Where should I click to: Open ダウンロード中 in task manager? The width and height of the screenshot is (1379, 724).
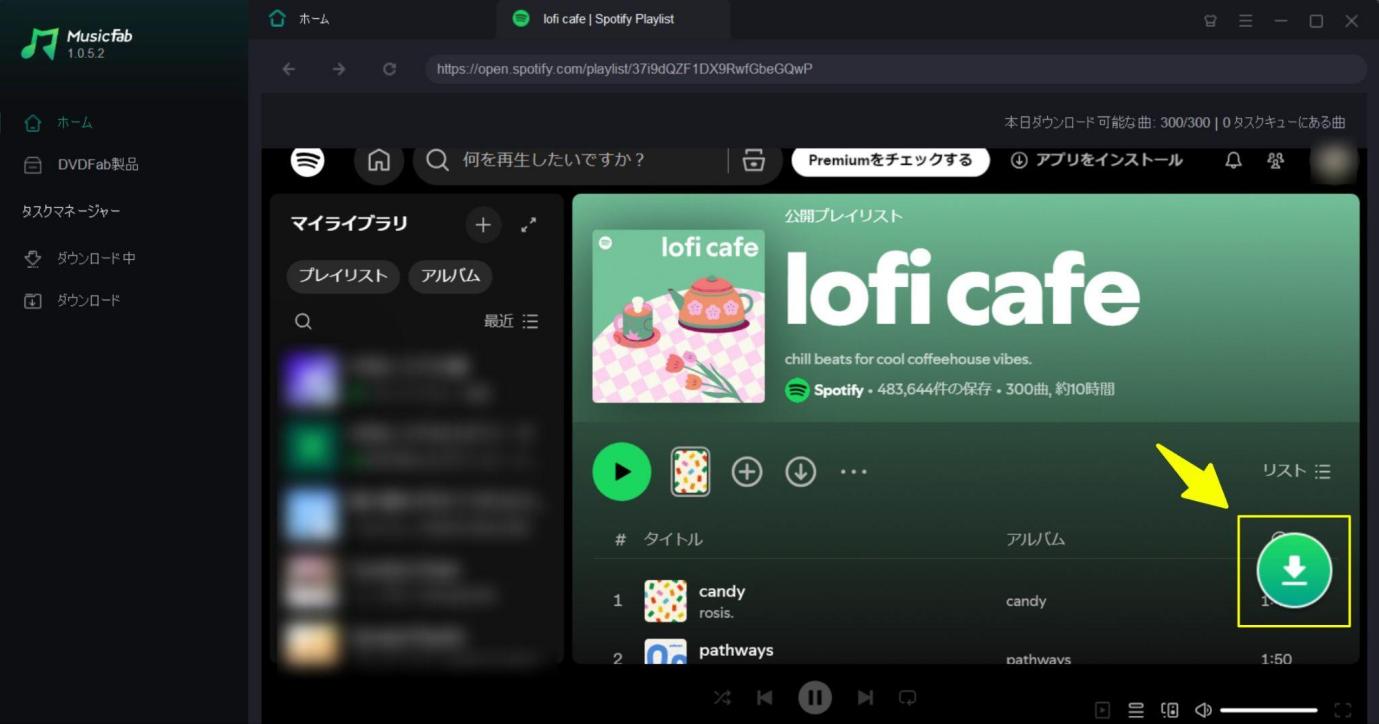click(x=80, y=258)
